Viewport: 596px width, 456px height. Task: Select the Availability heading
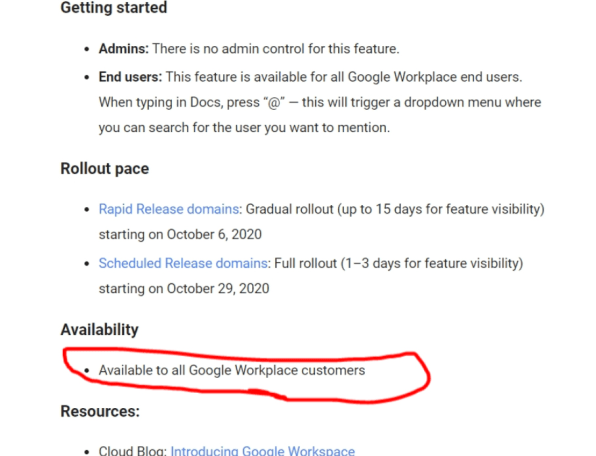click(x=99, y=329)
